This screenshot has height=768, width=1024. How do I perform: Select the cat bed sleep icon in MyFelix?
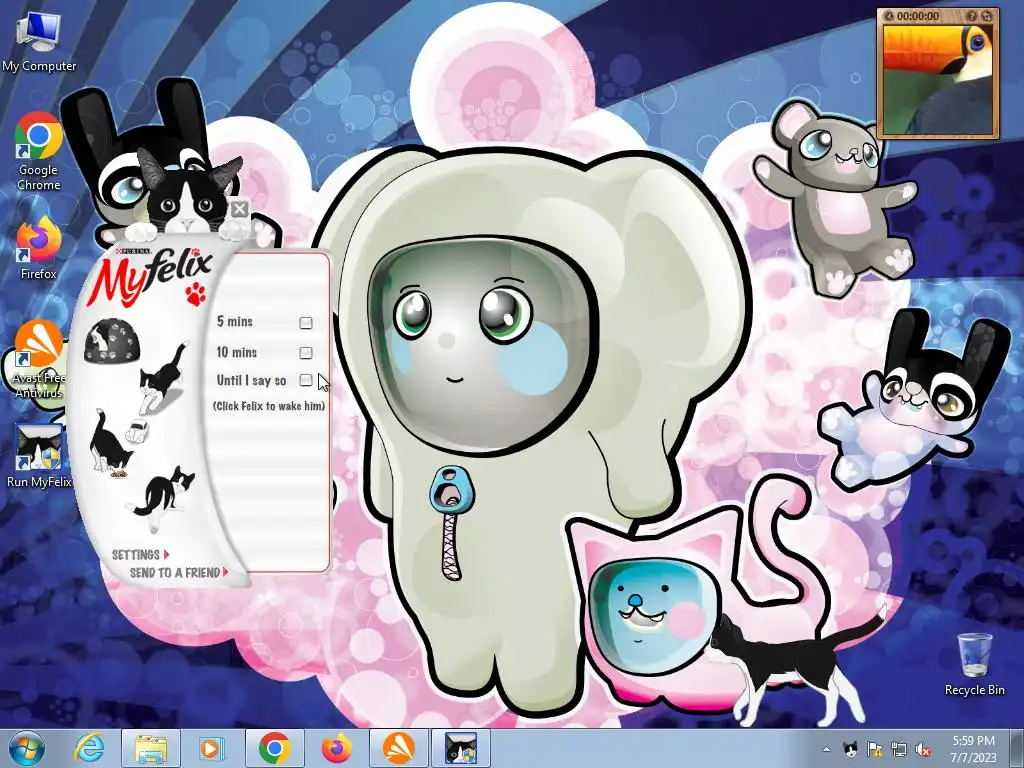[112, 340]
